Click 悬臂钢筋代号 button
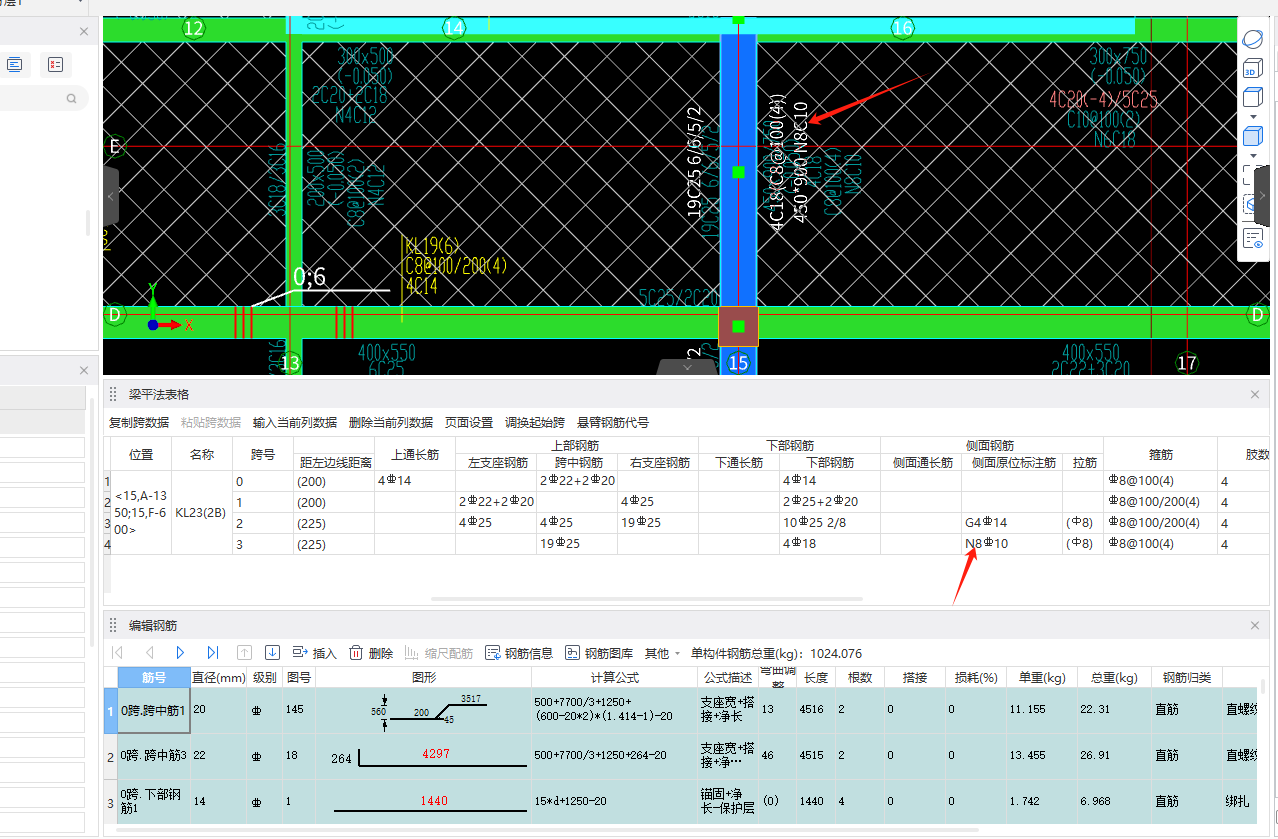Image resolution: width=1278 pixels, height=839 pixels. 613,423
